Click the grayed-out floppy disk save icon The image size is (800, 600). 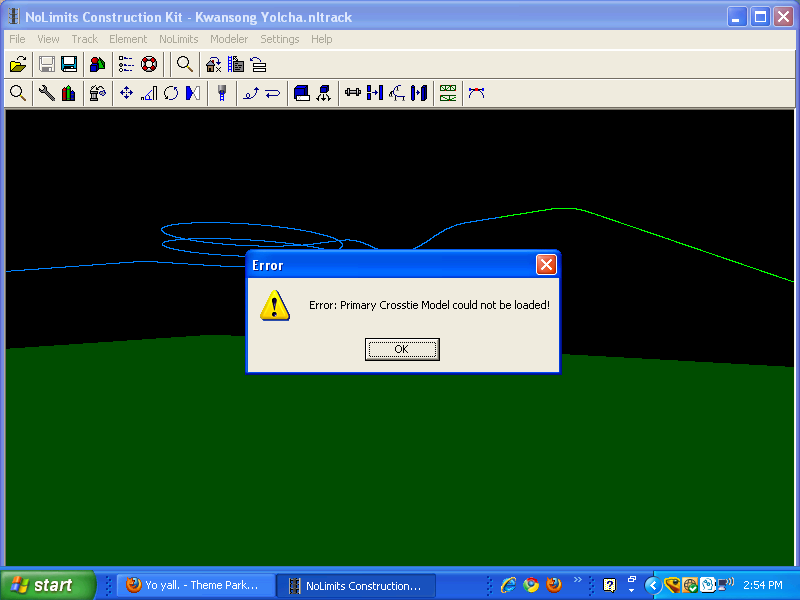click(x=47, y=64)
